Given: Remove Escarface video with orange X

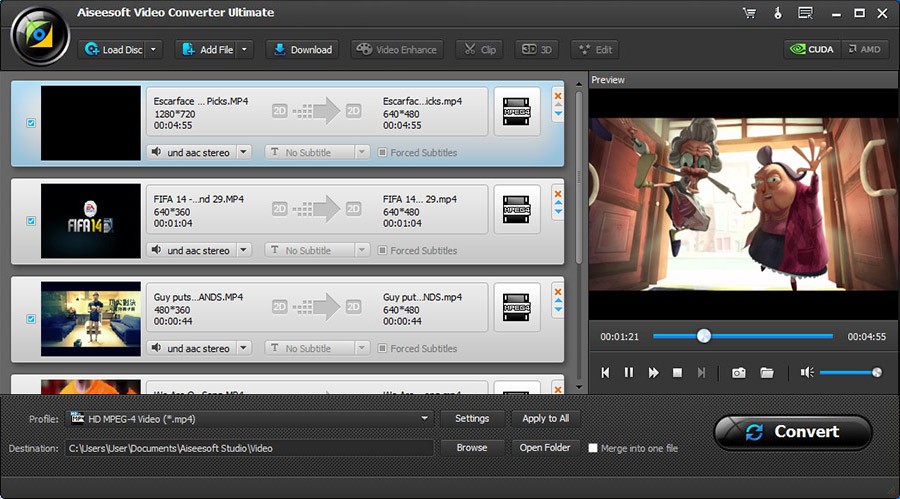Looking at the screenshot, I should (x=558, y=95).
